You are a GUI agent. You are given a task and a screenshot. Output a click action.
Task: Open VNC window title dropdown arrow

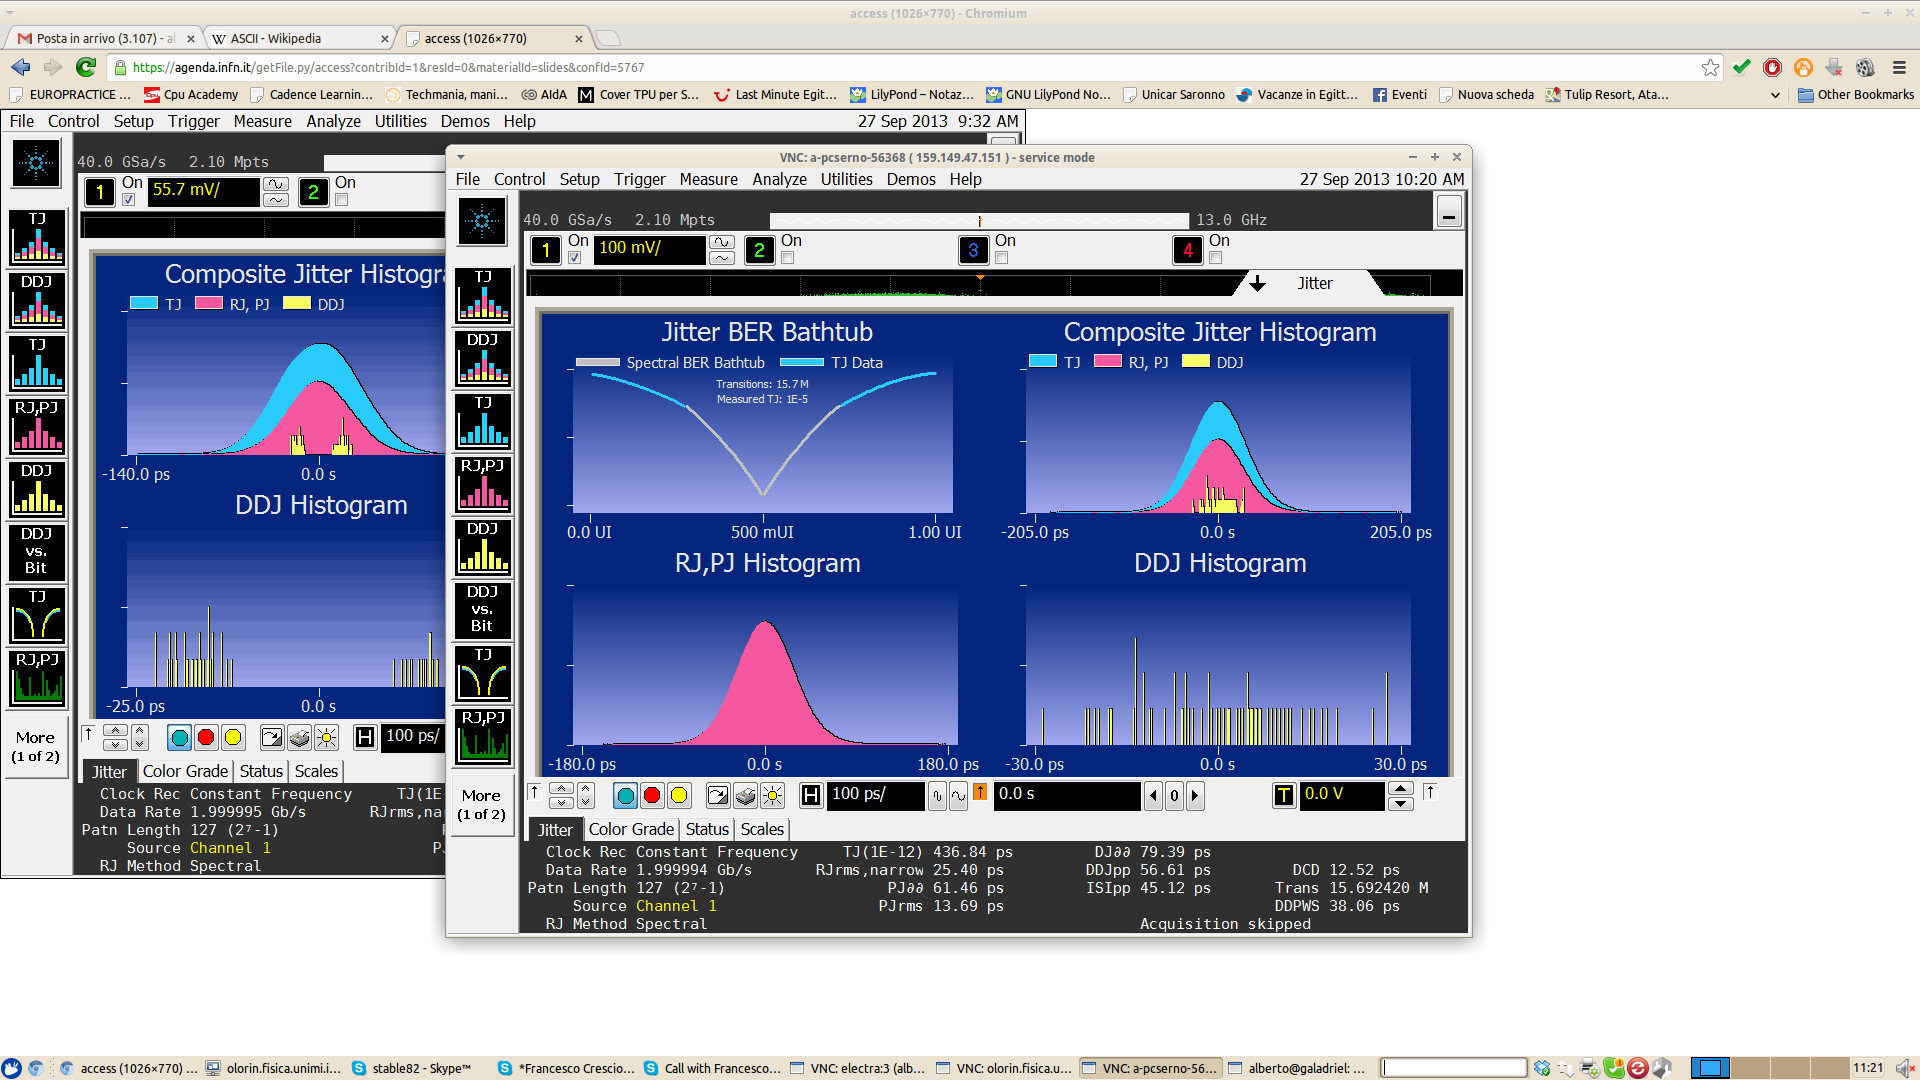461,157
